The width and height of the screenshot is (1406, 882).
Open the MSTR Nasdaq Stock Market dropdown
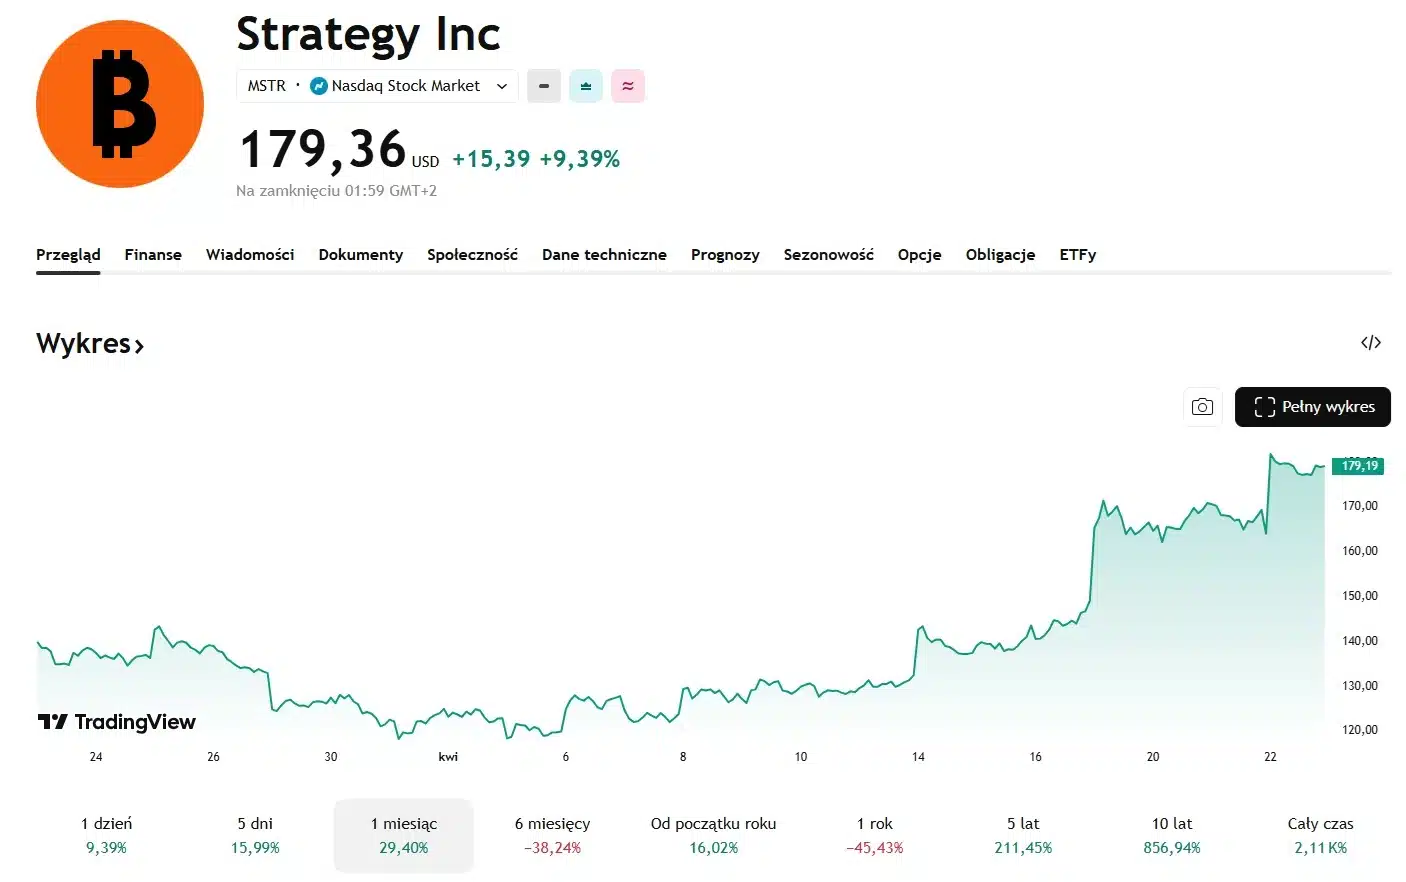pos(377,86)
